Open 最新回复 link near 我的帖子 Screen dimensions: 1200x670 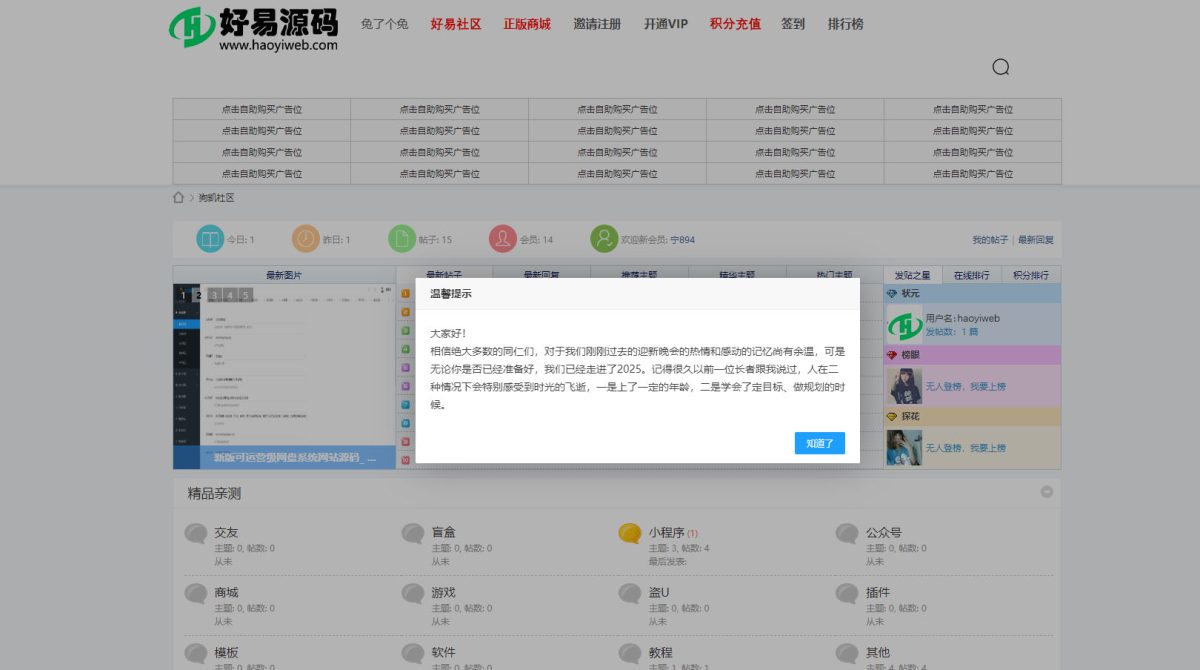[1036, 240]
